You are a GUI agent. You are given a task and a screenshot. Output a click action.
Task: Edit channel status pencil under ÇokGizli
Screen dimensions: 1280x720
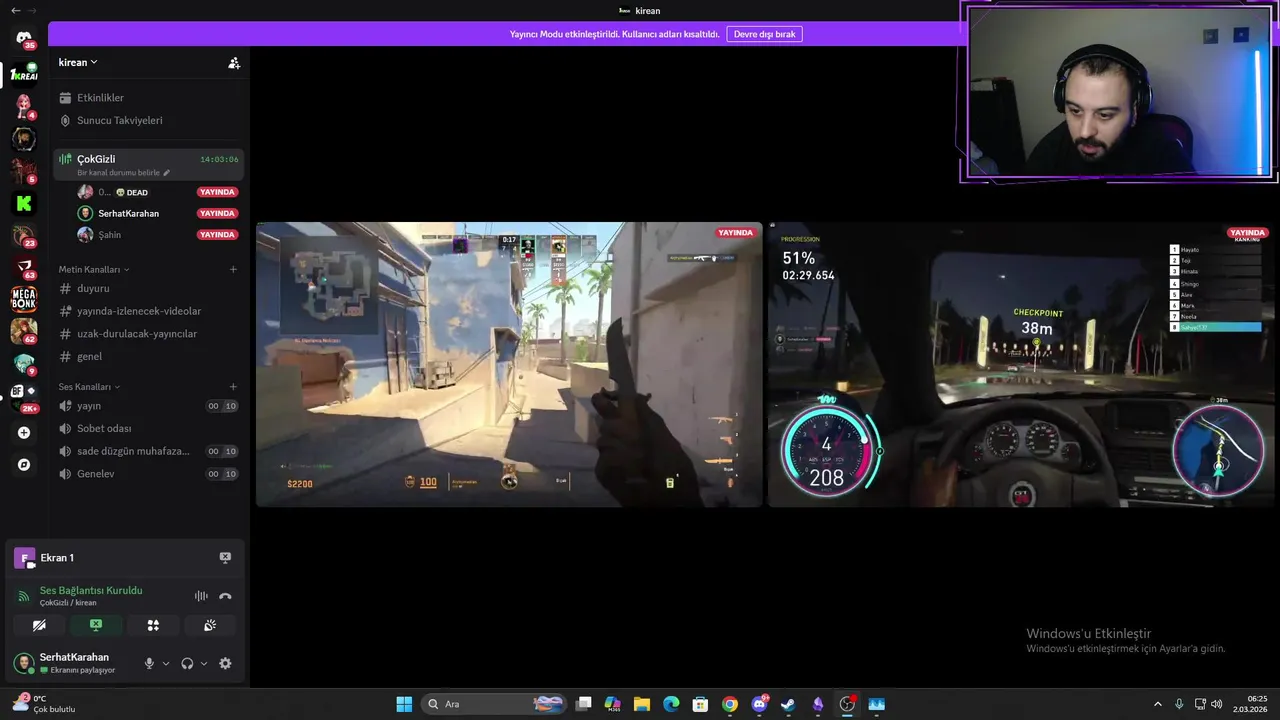[x=167, y=173]
